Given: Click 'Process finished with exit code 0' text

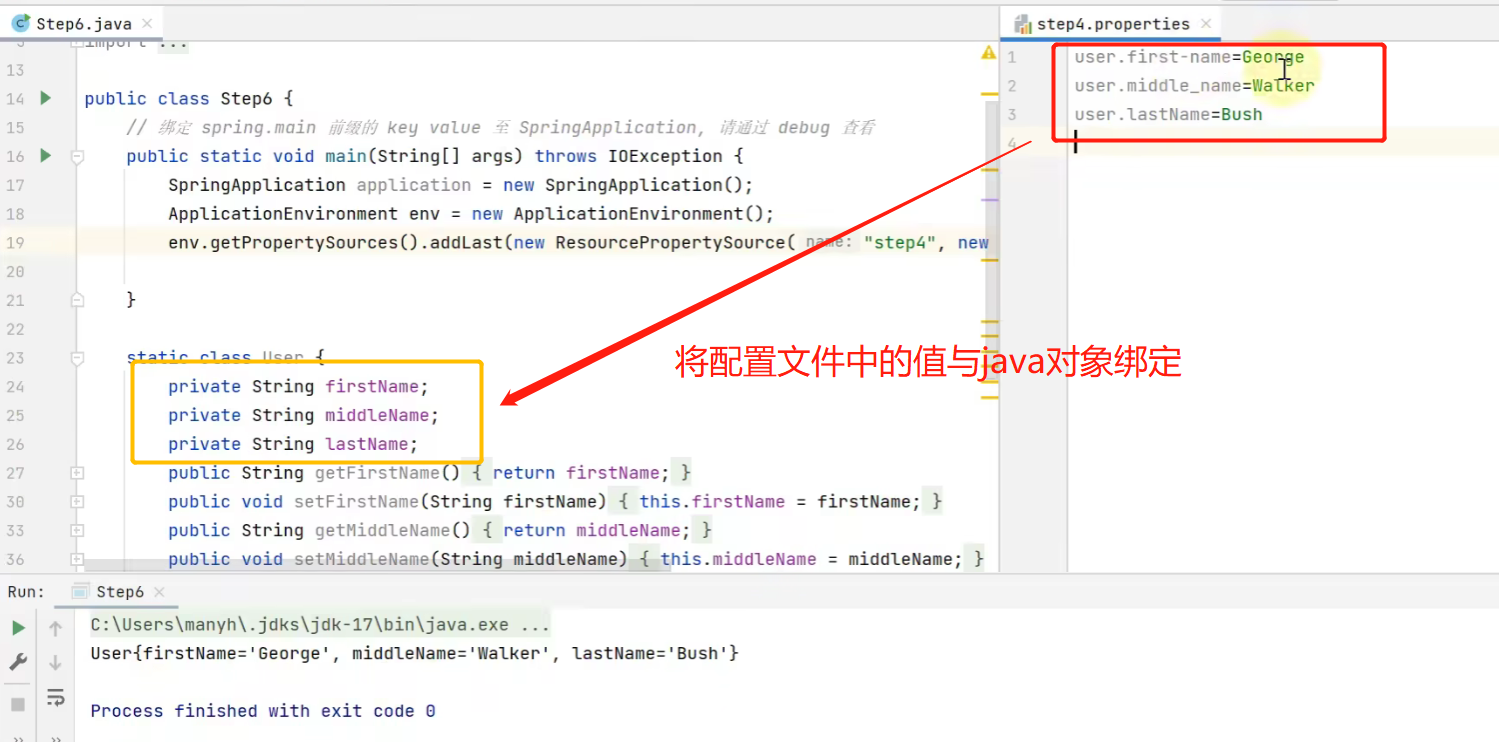Looking at the screenshot, I should click(x=263, y=711).
